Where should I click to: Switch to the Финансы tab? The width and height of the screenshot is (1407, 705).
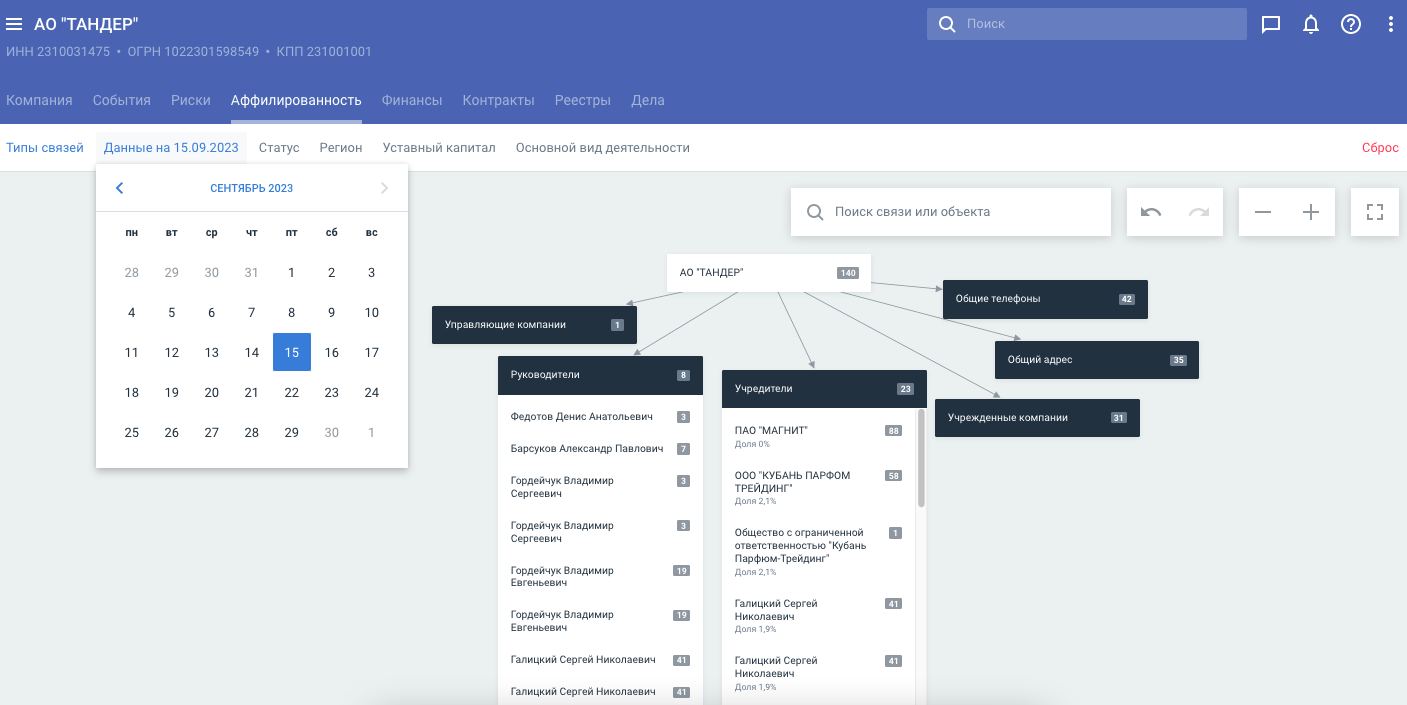pos(412,100)
